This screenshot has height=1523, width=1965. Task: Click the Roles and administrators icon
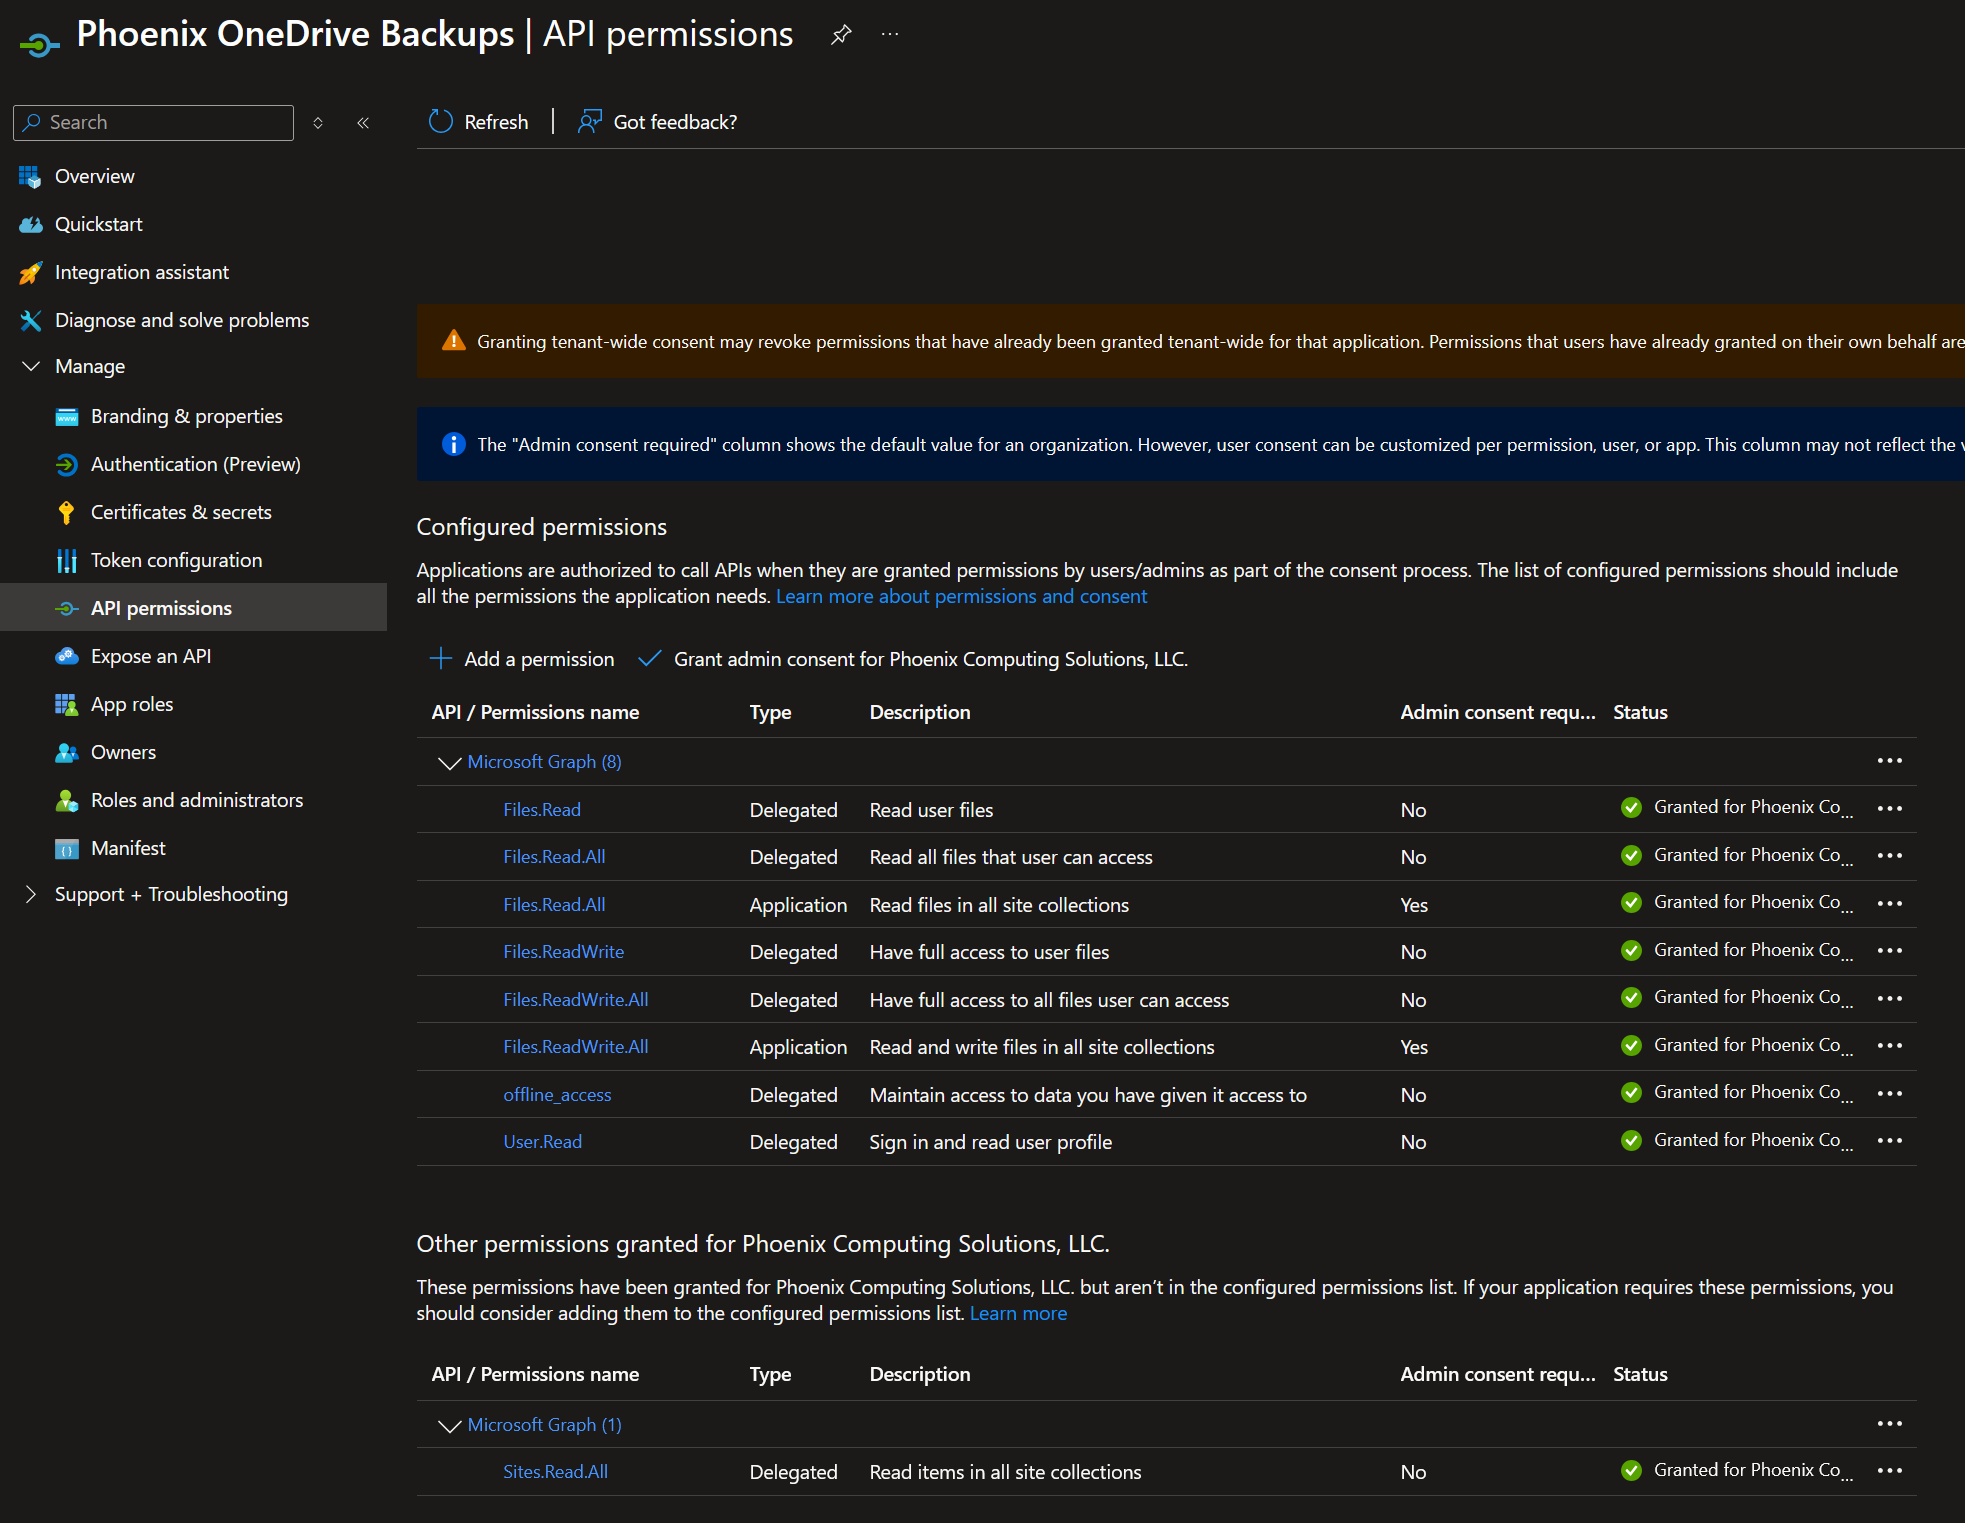coord(66,800)
